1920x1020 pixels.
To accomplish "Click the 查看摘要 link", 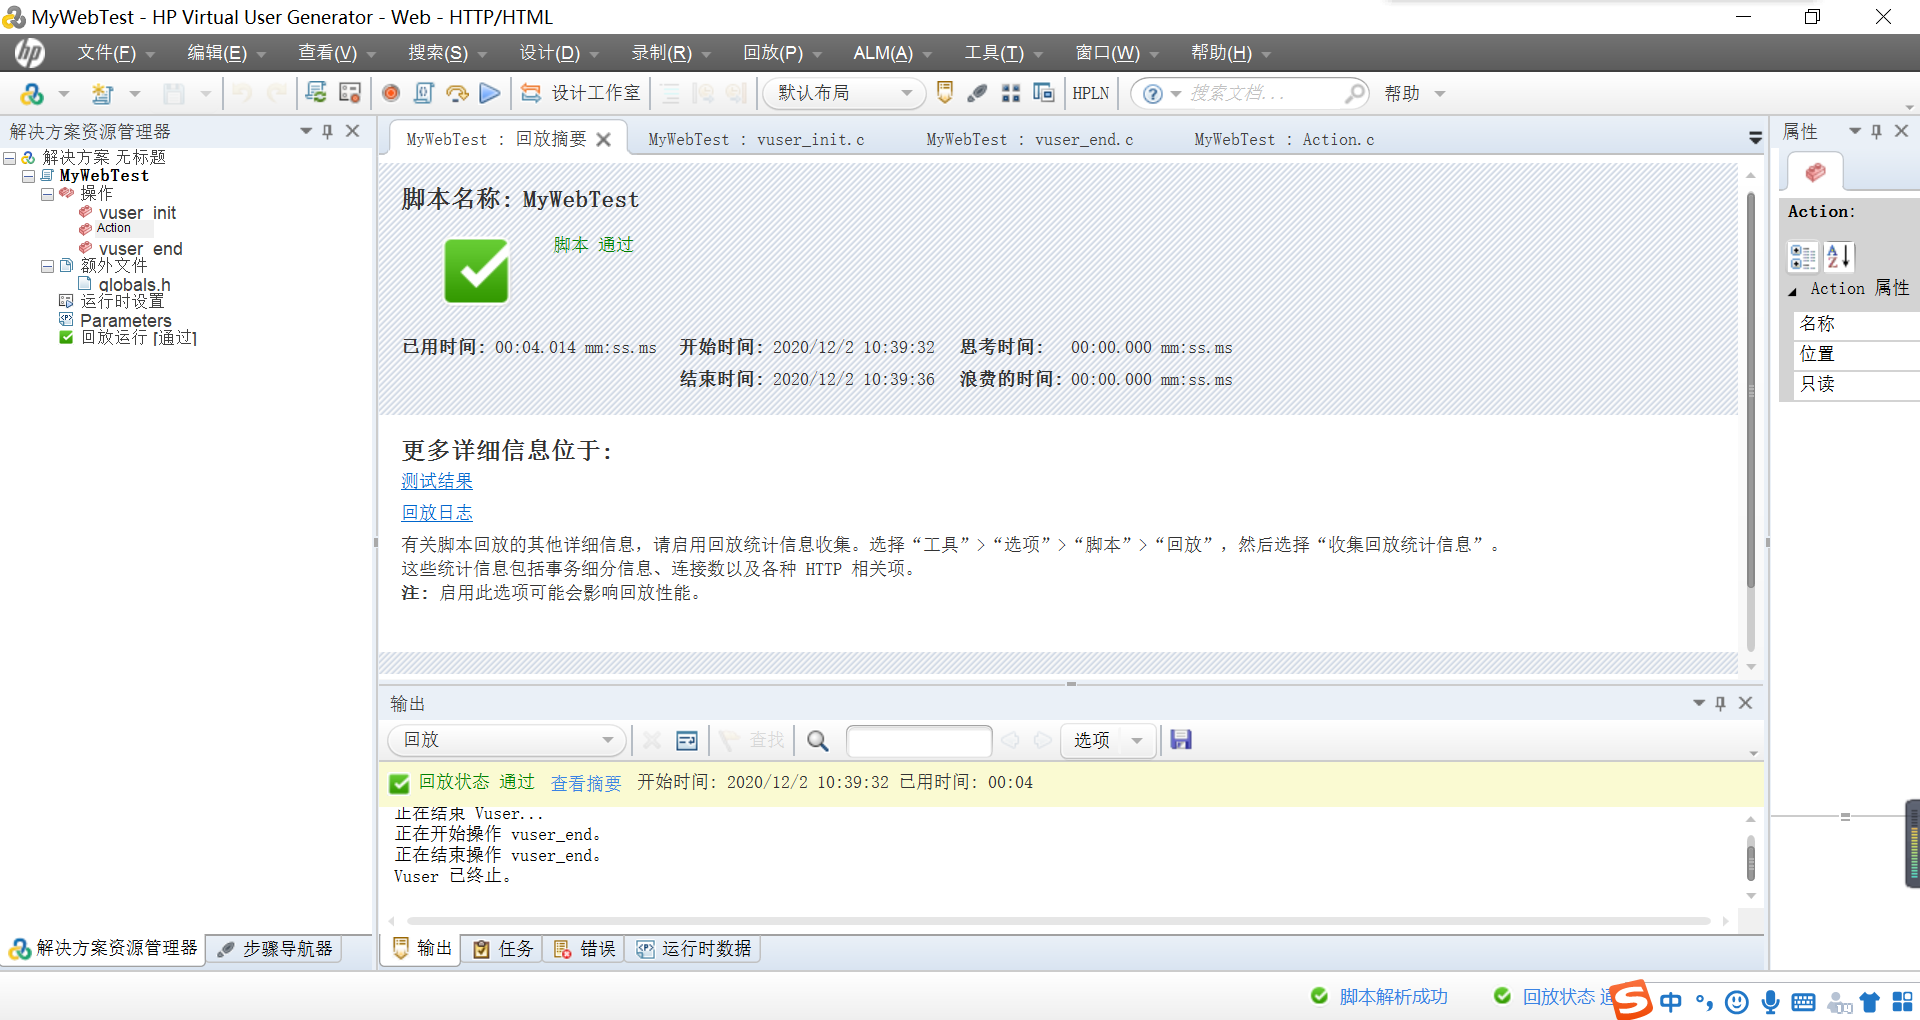I will [586, 783].
